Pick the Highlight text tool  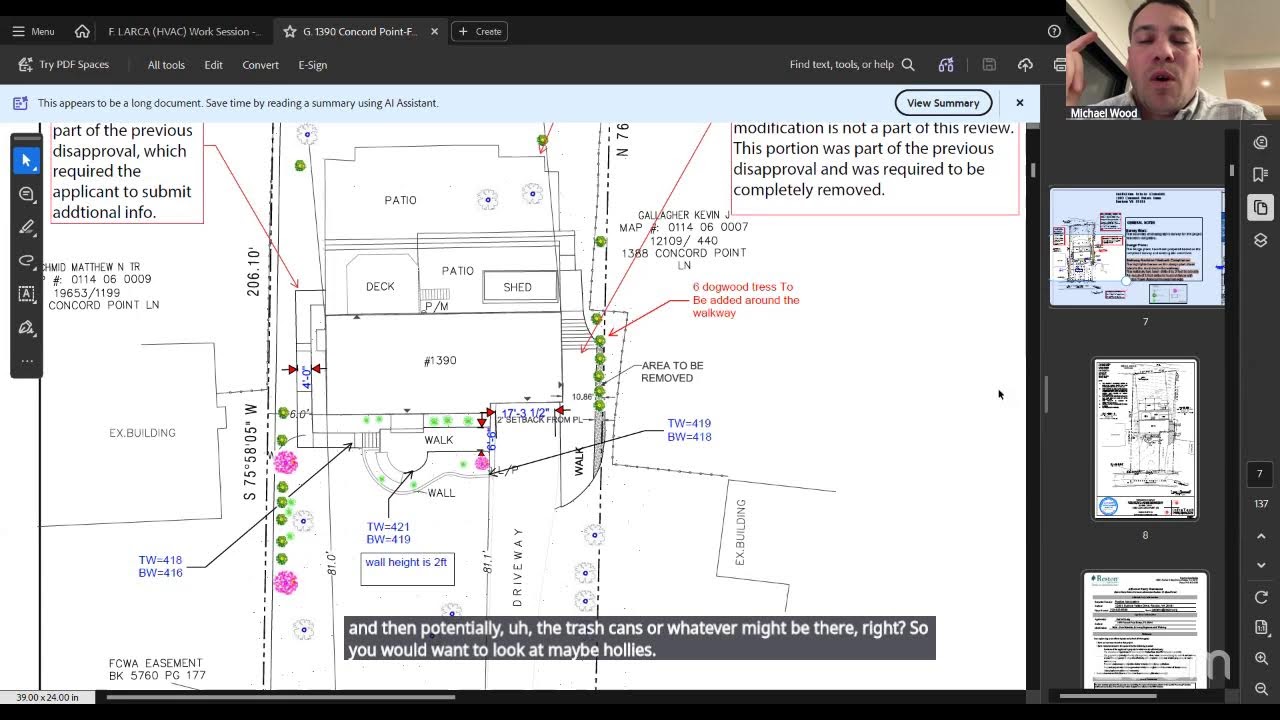point(27,227)
